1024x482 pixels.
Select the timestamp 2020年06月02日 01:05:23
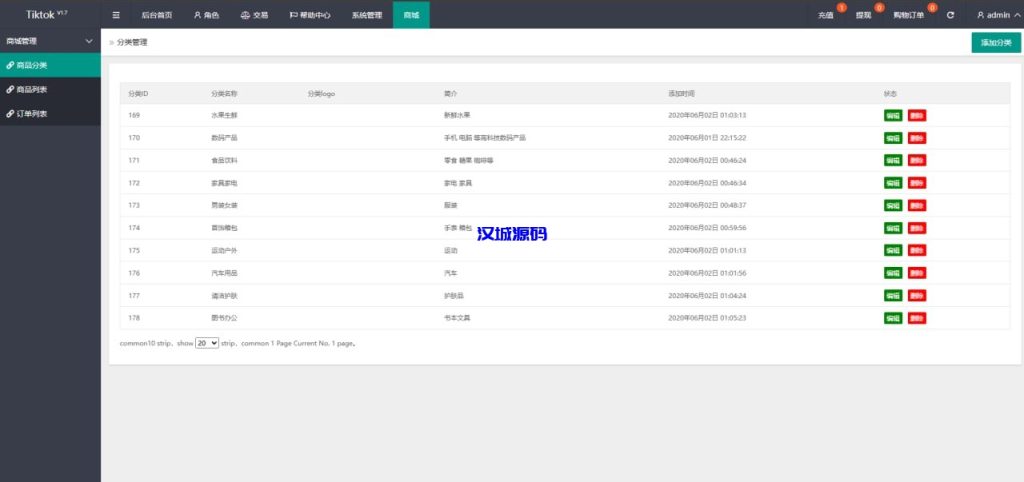[707, 318]
